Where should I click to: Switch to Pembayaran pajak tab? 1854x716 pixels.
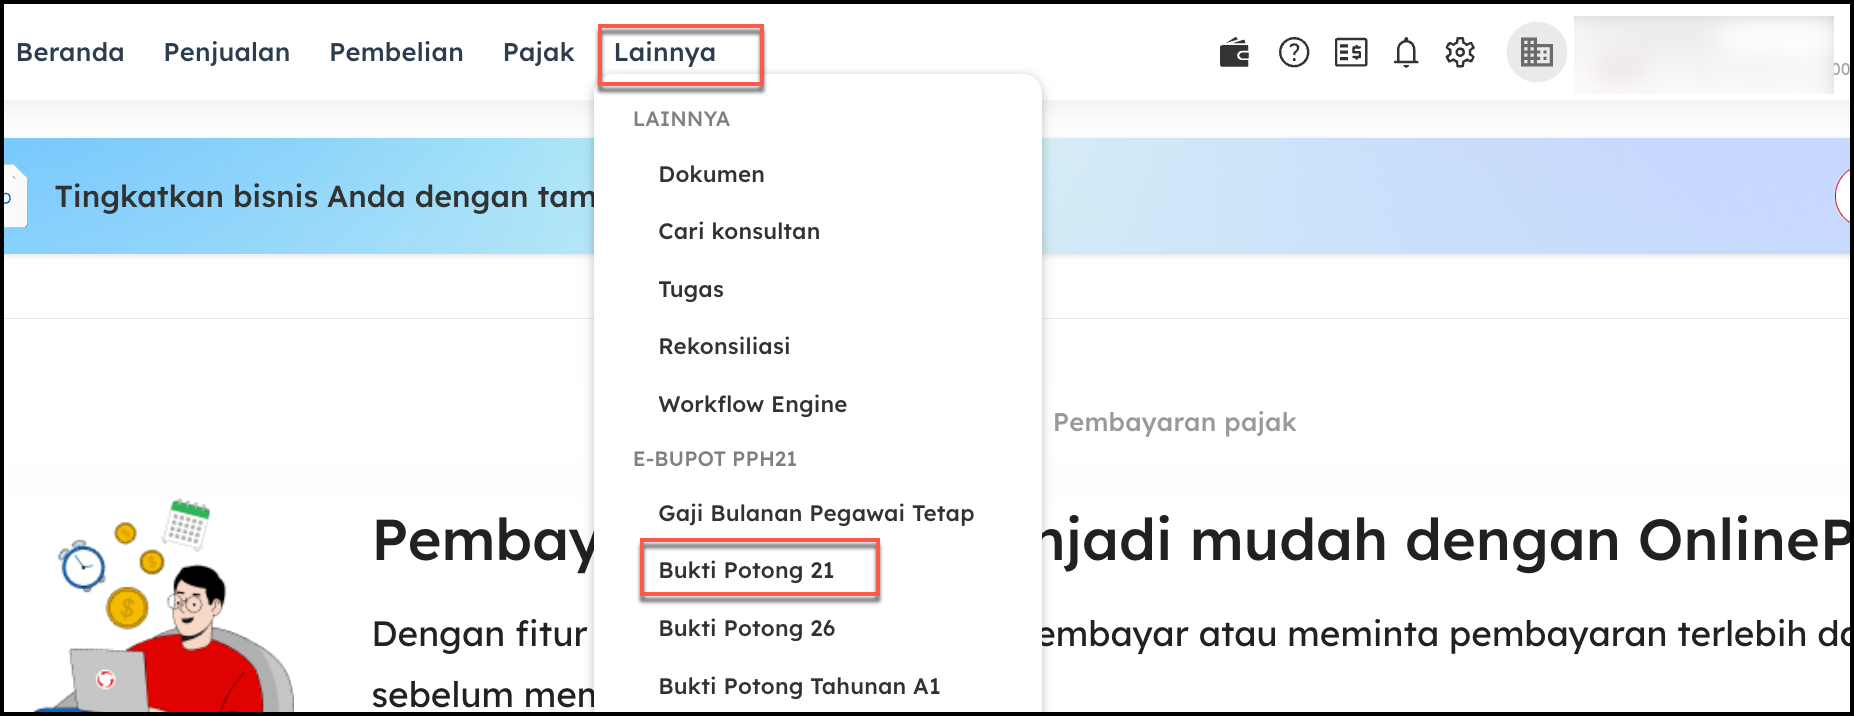(1174, 422)
